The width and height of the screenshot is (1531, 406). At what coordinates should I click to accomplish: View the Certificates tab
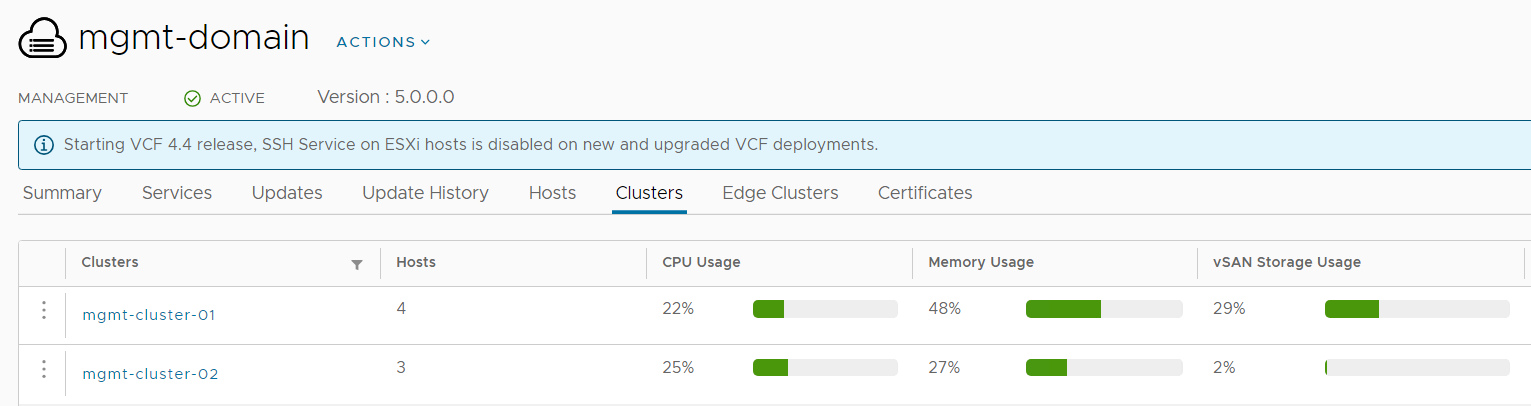tap(925, 193)
